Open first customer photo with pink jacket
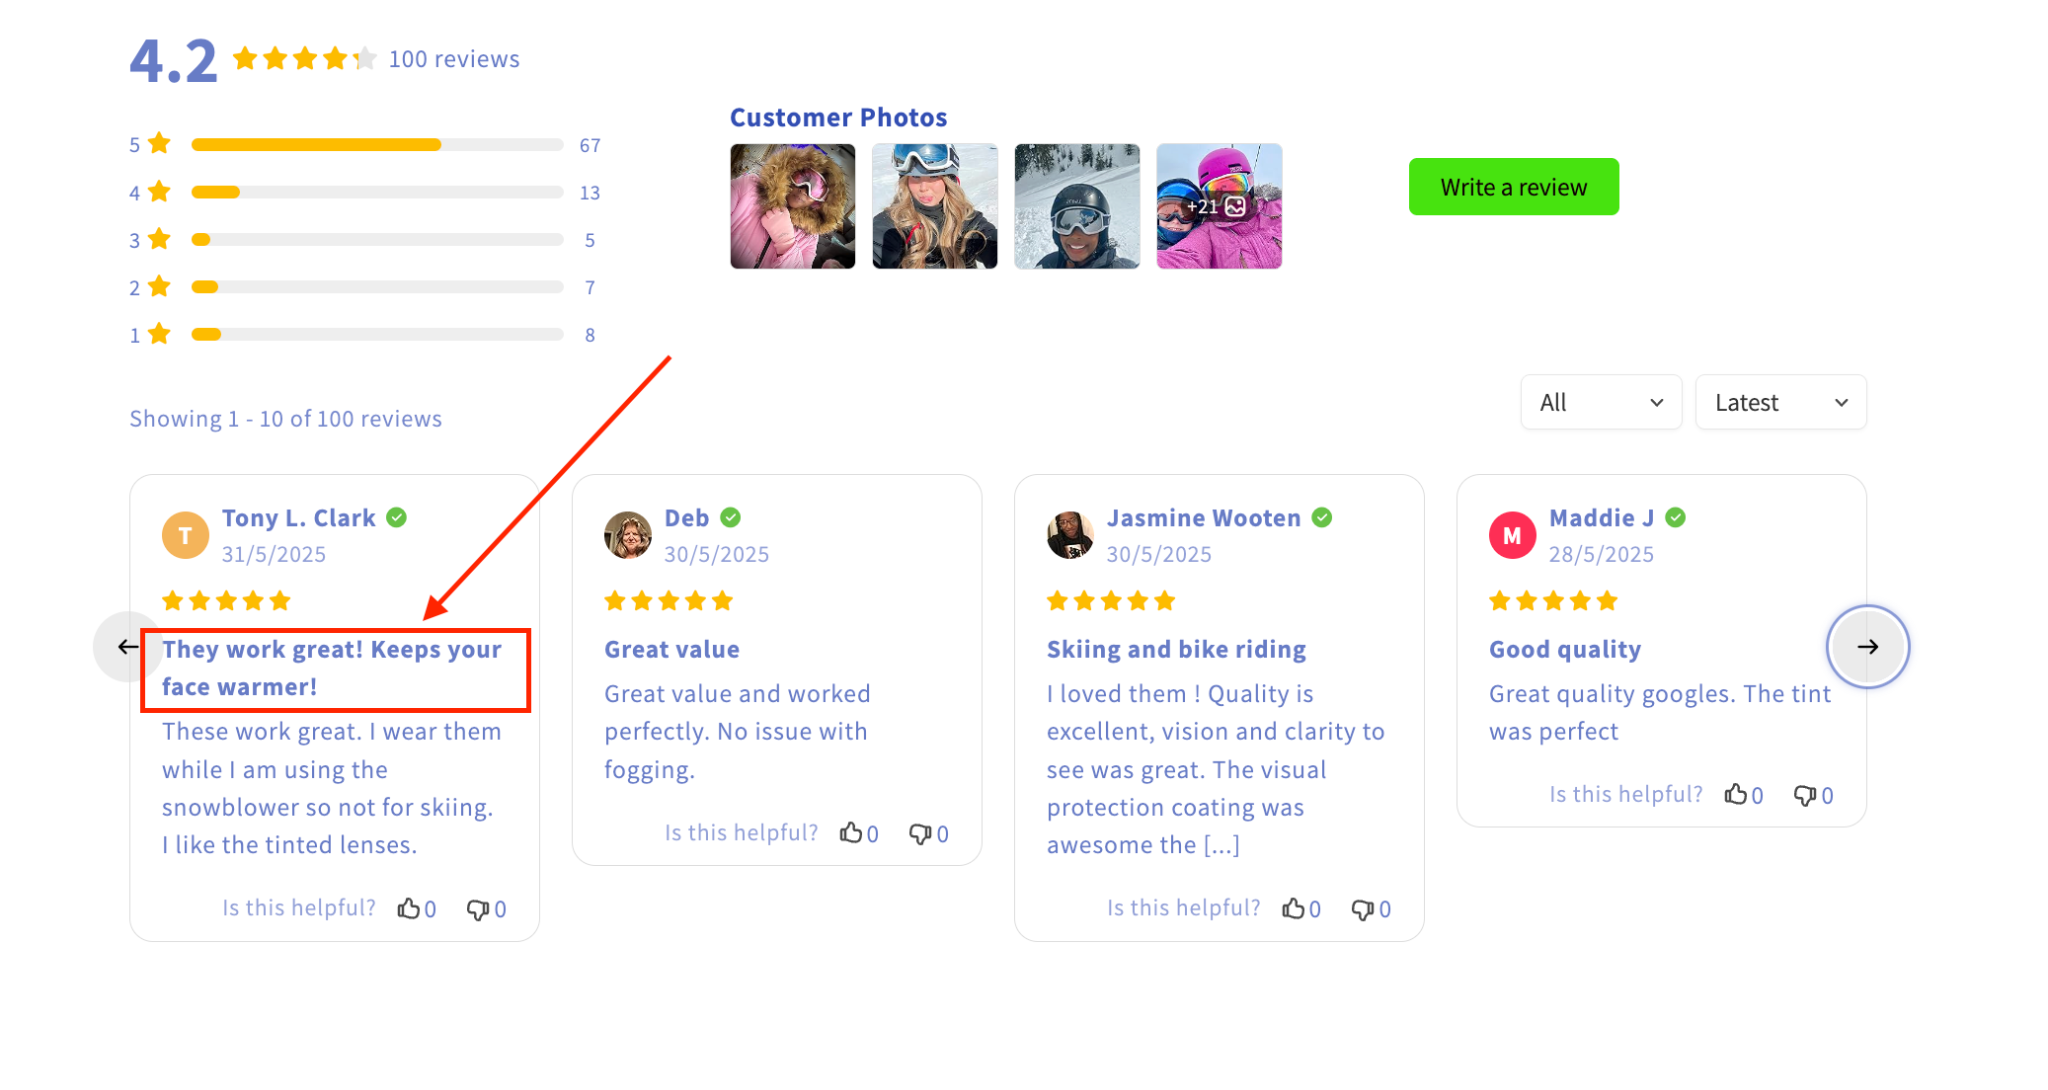The height and width of the screenshot is (1090, 2048). [792, 206]
